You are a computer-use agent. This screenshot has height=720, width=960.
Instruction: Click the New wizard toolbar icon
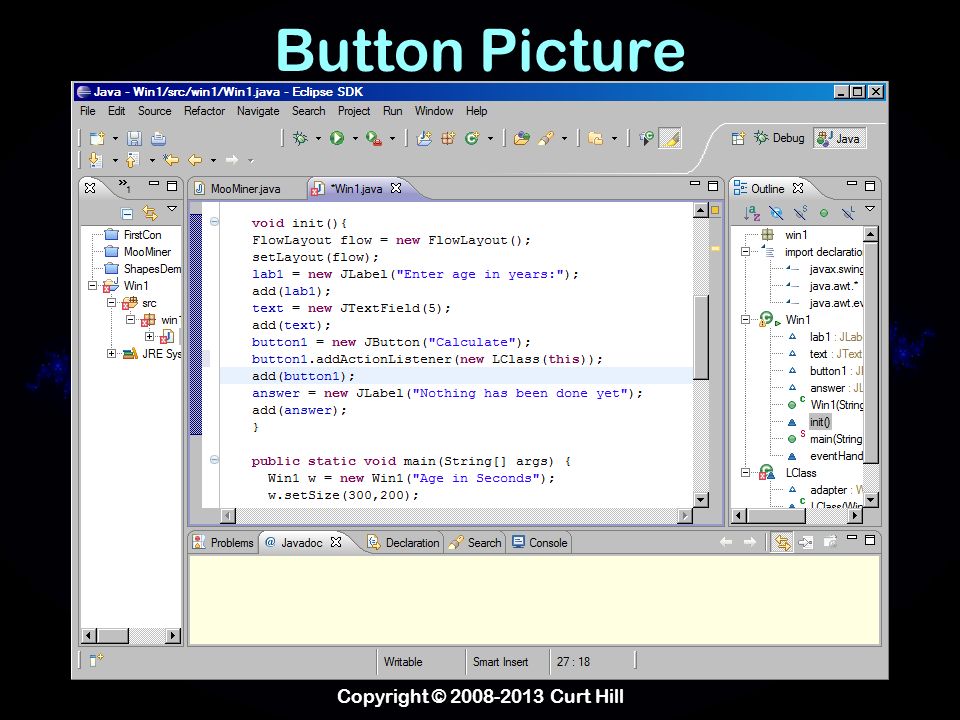[x=97, y=139]
